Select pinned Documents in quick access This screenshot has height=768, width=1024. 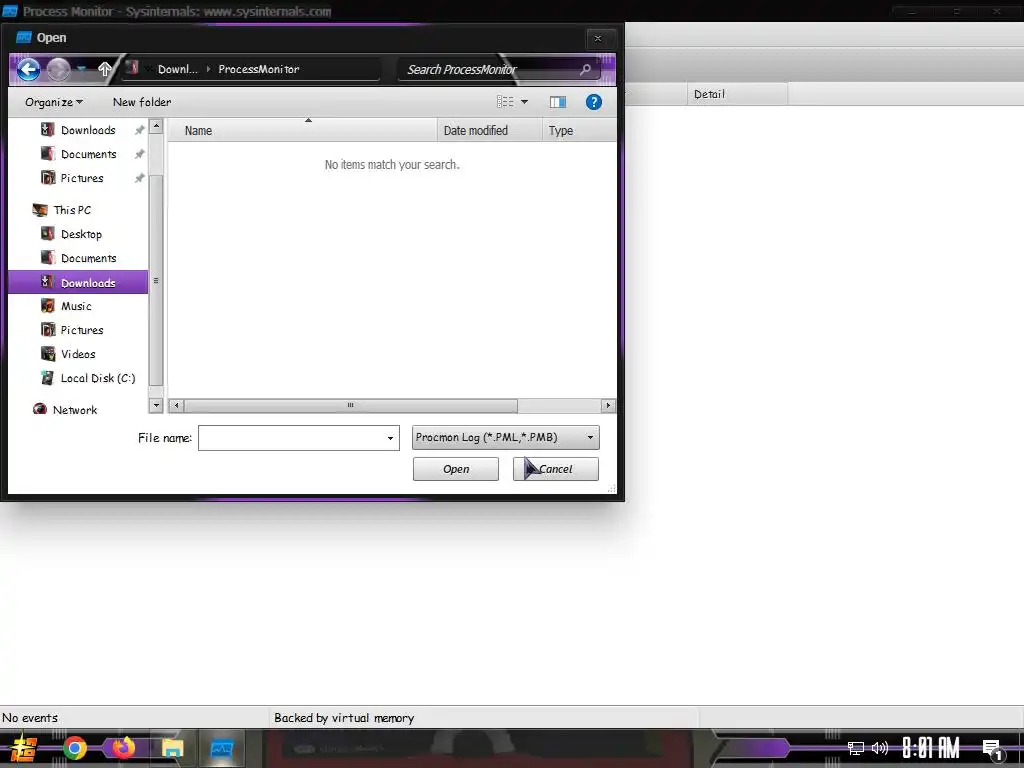[88, 154]
